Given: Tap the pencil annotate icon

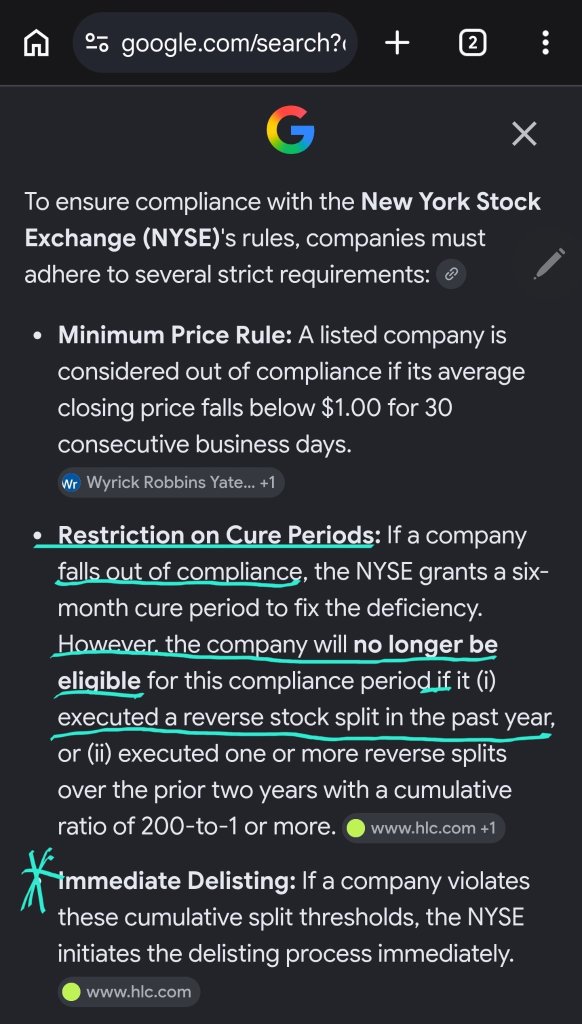Looking at the screenshot, I should (549, 264).
